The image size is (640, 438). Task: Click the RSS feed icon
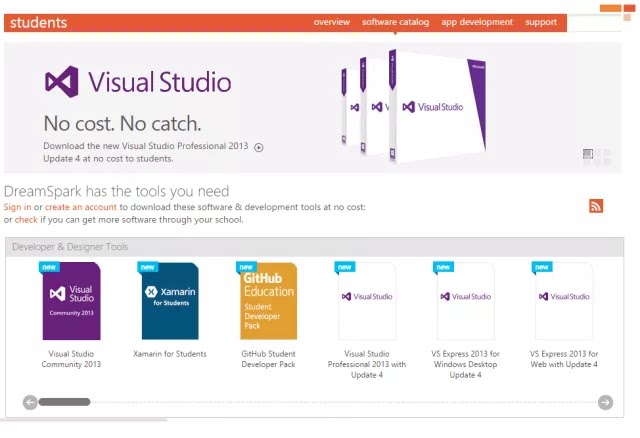(x=596, y=206)
